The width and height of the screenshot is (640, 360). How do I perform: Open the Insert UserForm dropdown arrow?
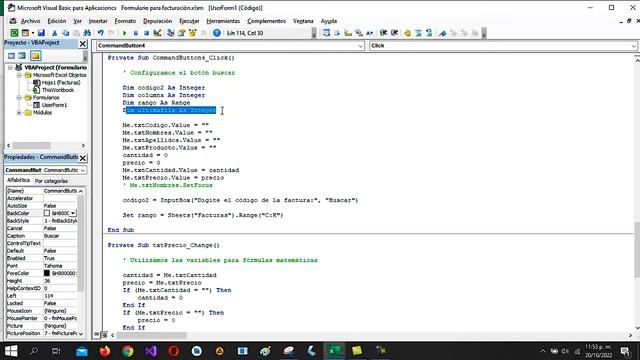(32, 33)
